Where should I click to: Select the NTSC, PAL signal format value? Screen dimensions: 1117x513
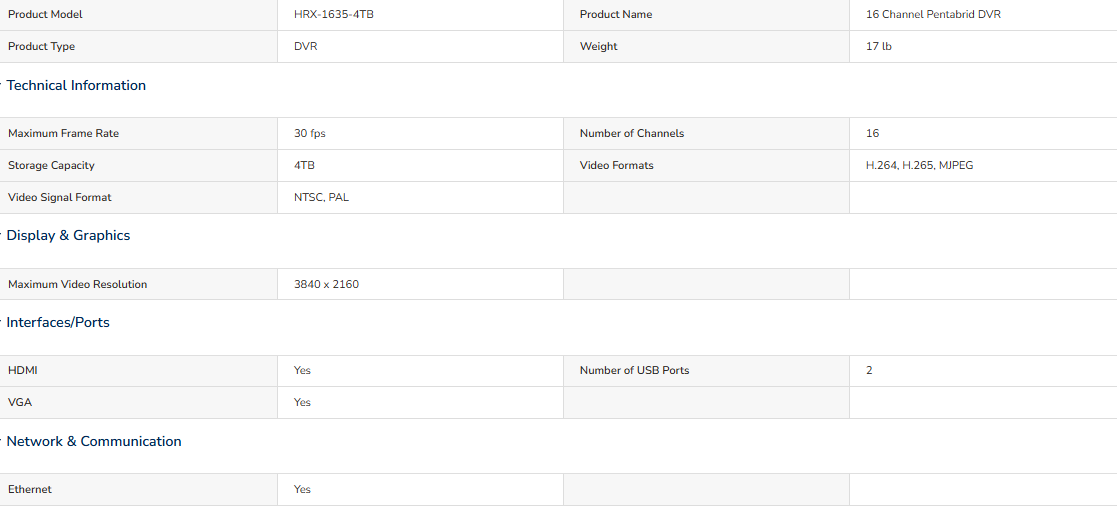(x=321, y=197)
